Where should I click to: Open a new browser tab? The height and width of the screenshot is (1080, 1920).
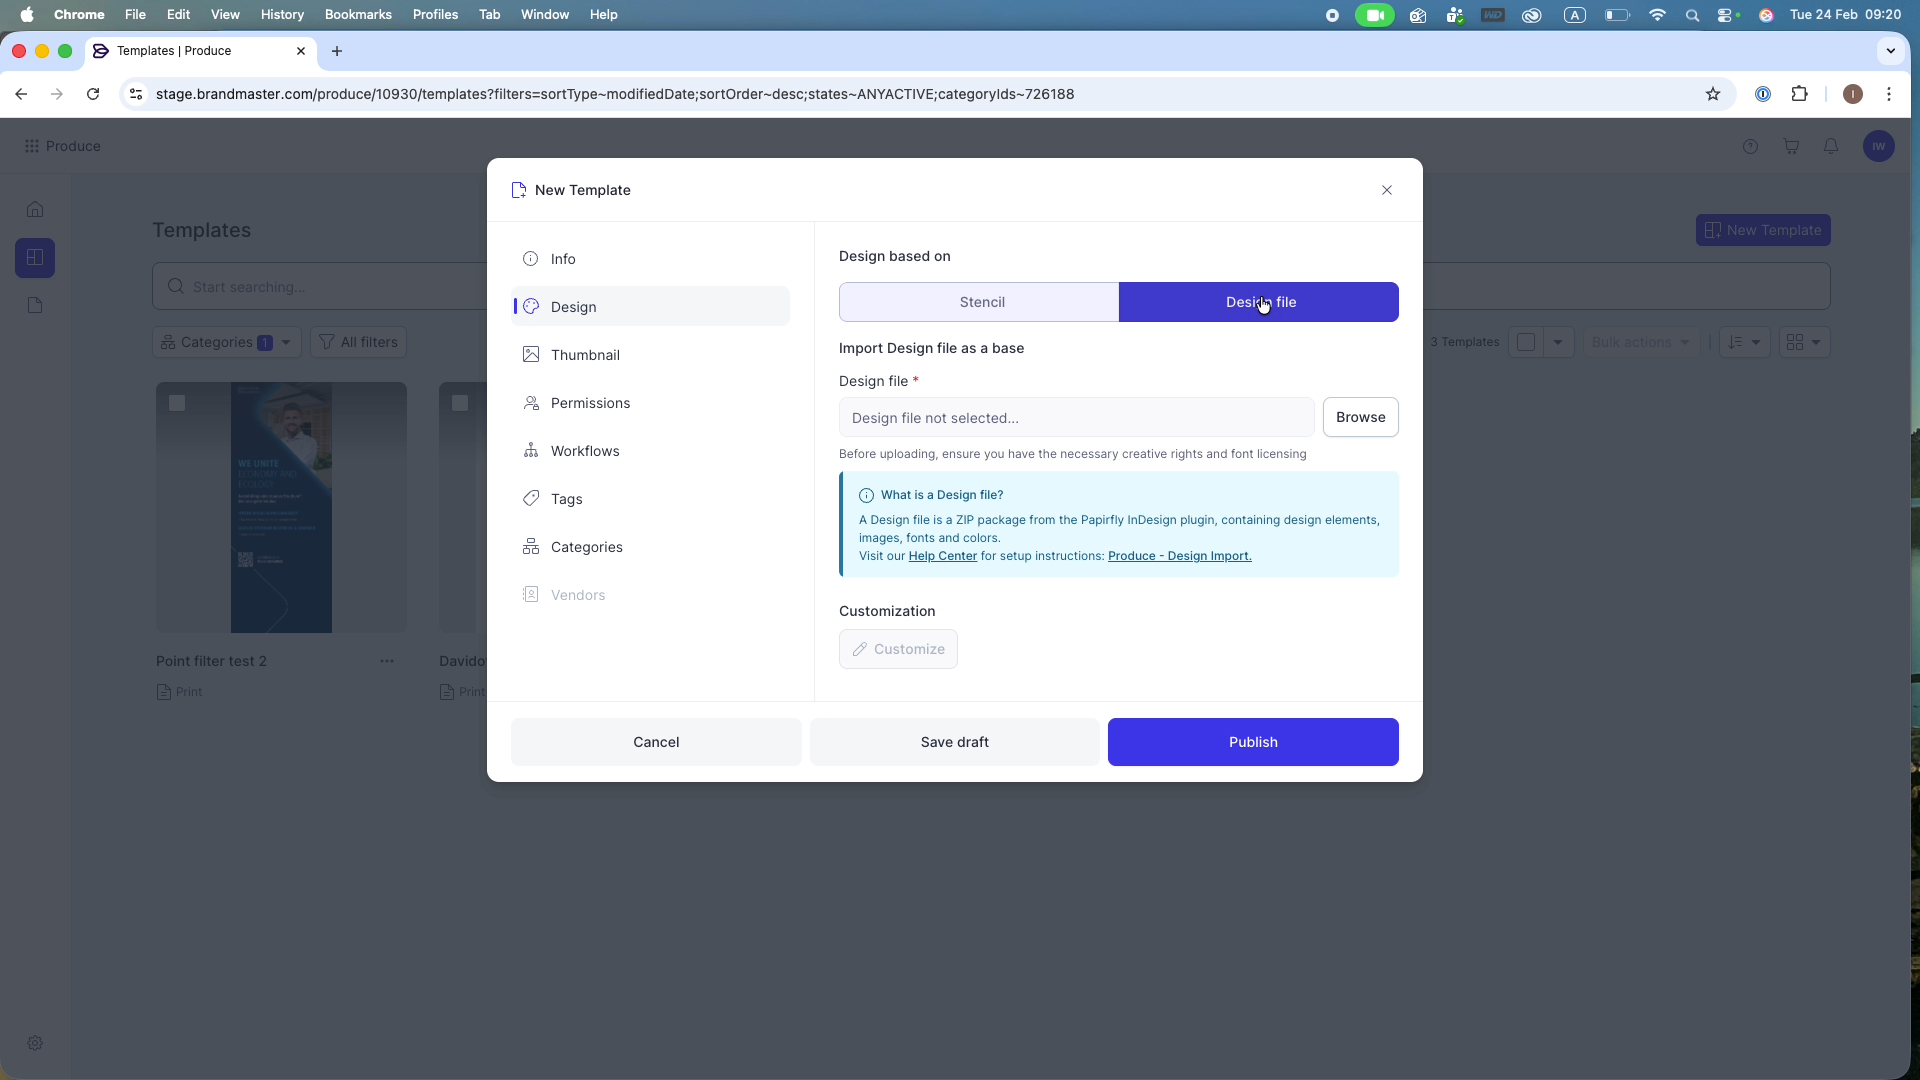tap(337, 51)
